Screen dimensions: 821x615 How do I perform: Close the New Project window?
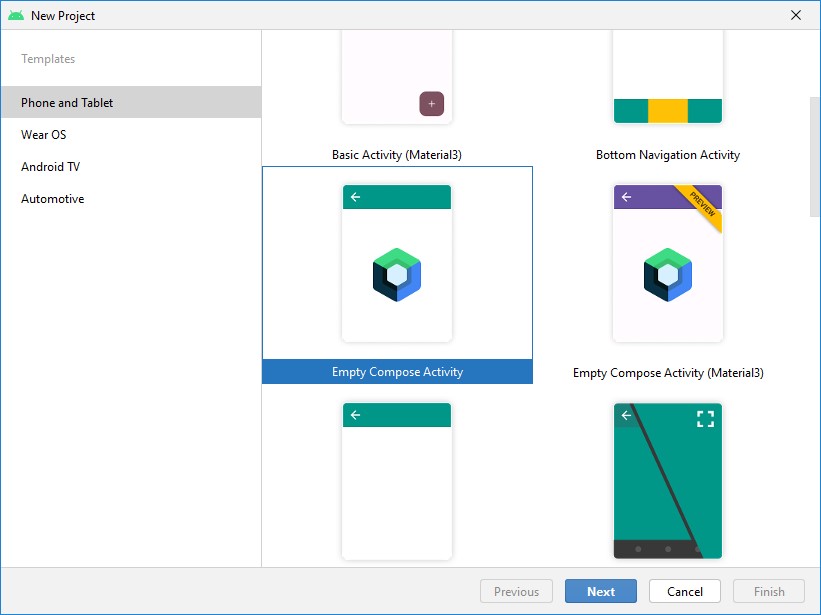point(796,16)
